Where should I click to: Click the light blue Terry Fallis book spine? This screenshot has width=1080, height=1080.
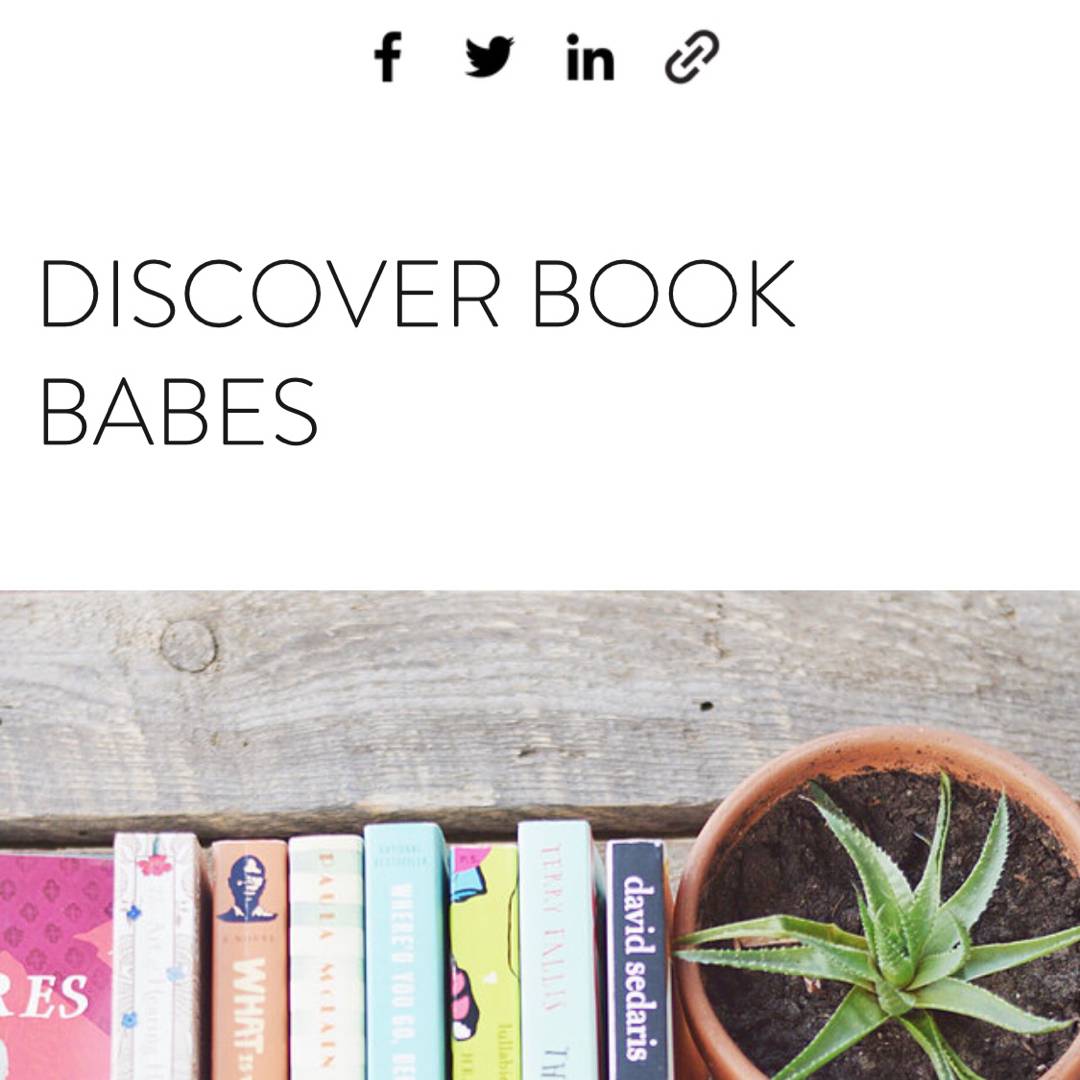(x=559, y=951)
